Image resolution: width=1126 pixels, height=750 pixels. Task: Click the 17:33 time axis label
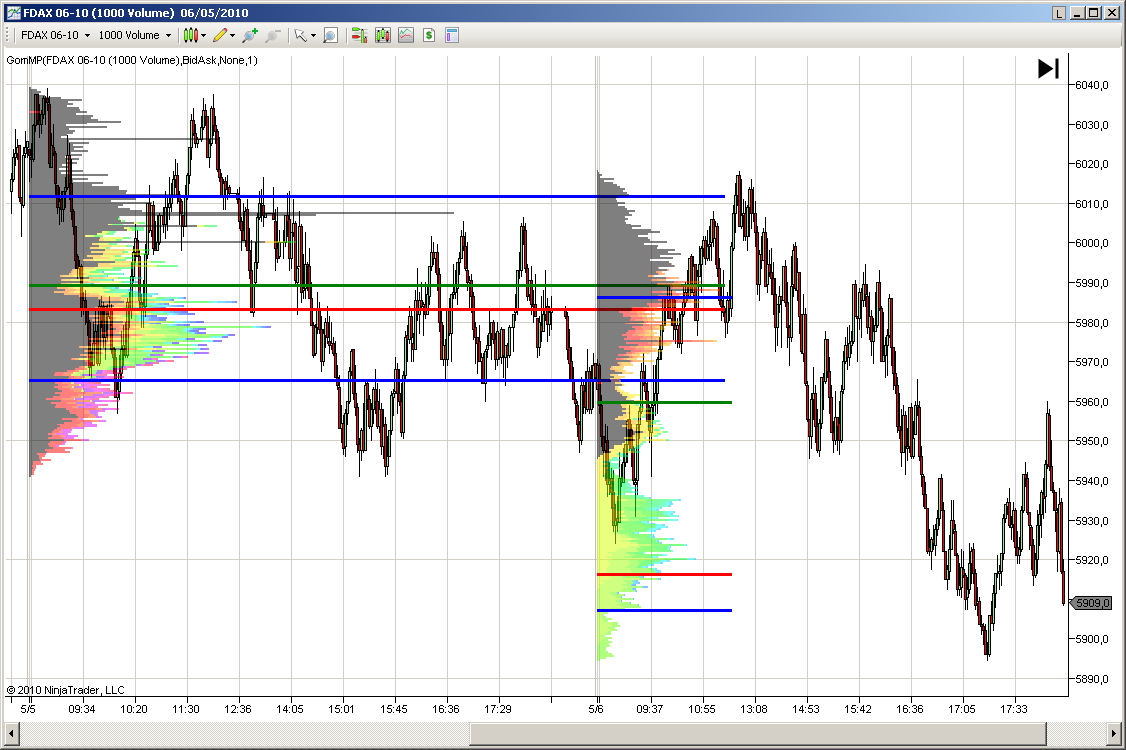1014,709
